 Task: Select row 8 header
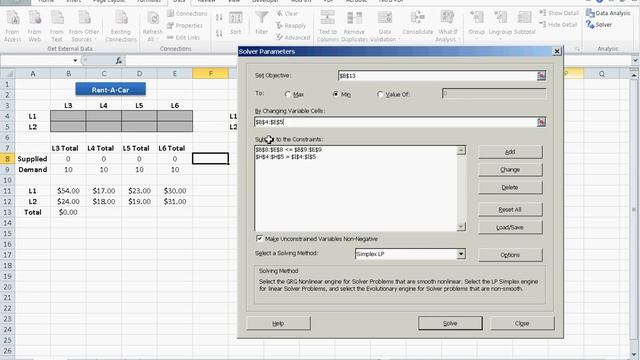tap(7, 159)
